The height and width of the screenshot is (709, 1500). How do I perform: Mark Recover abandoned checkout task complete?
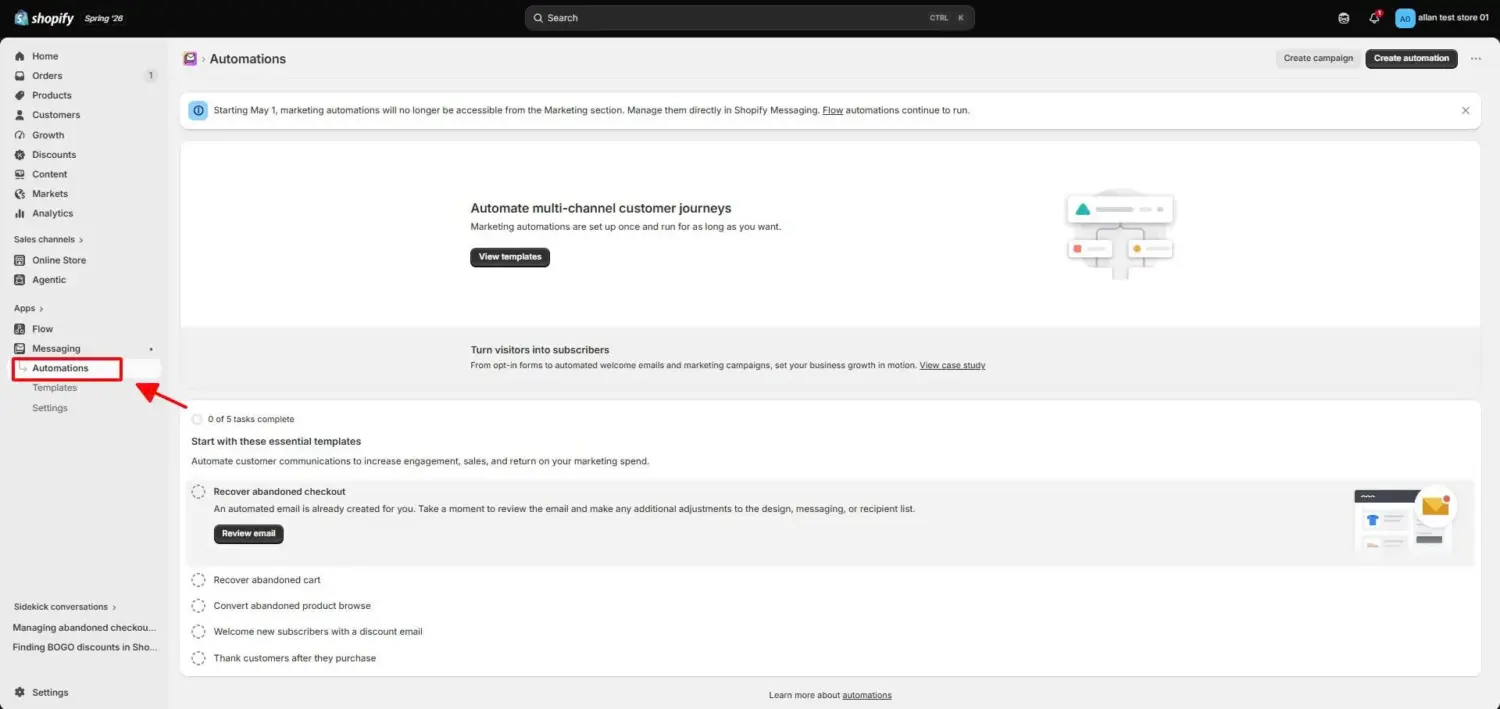(198, 492)
